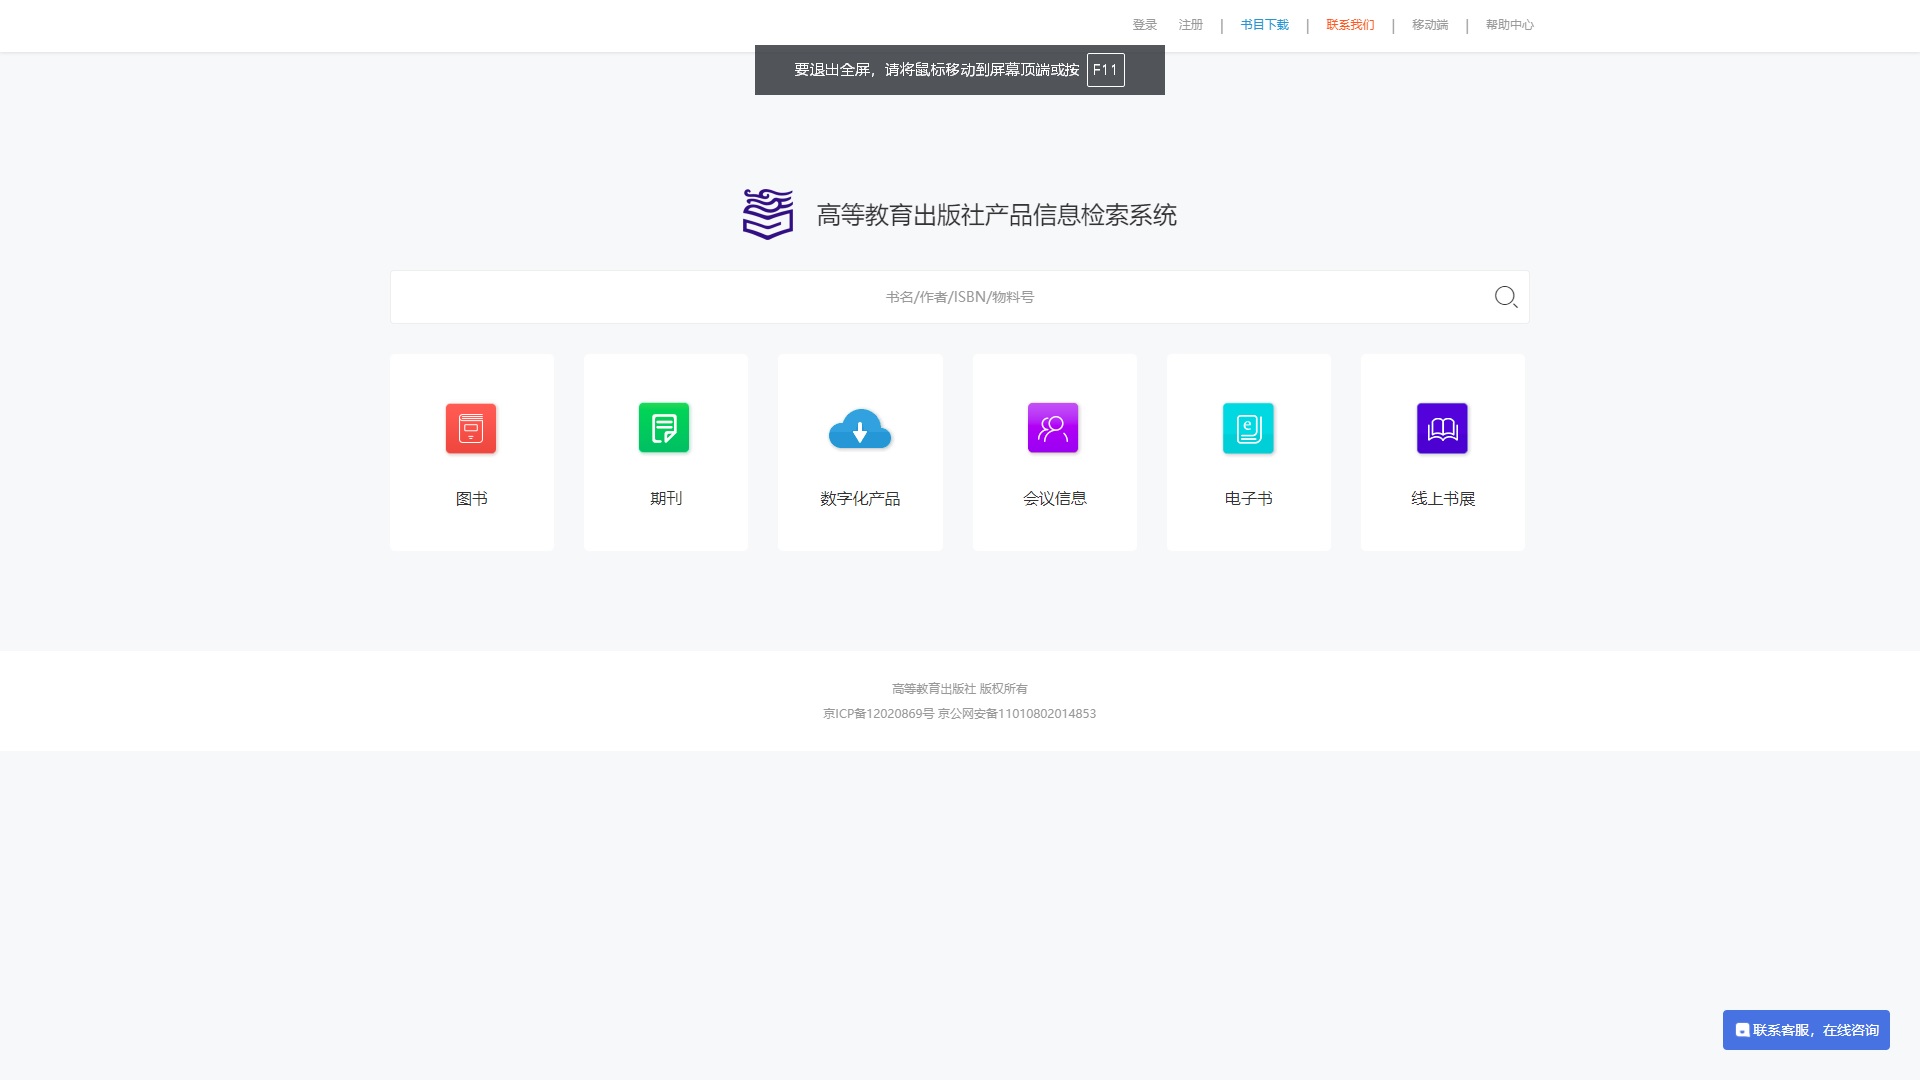Click the 期刊 card label text

click(666, 498)
